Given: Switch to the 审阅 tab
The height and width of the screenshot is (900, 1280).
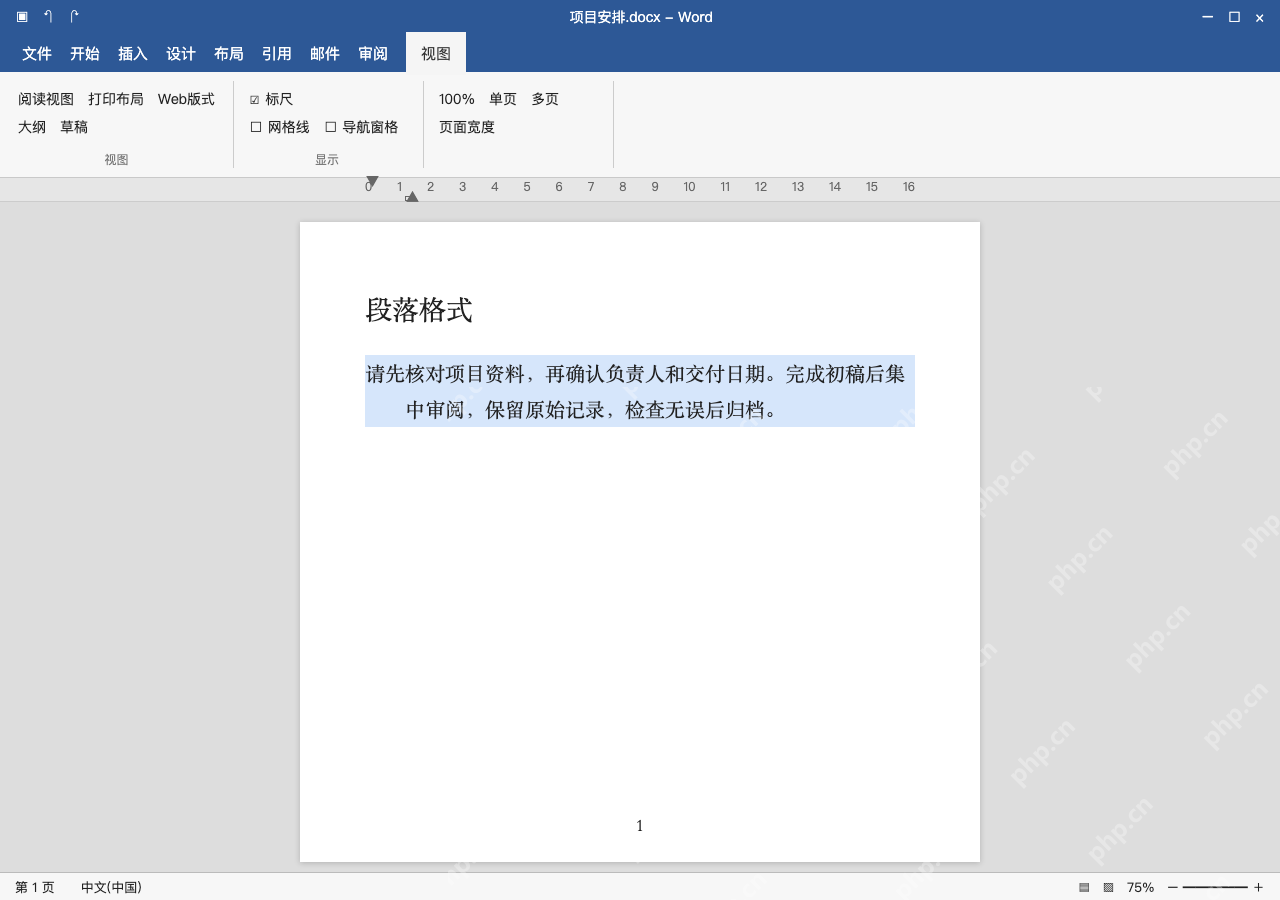Looking at the screenshot, I should [373, 54].
